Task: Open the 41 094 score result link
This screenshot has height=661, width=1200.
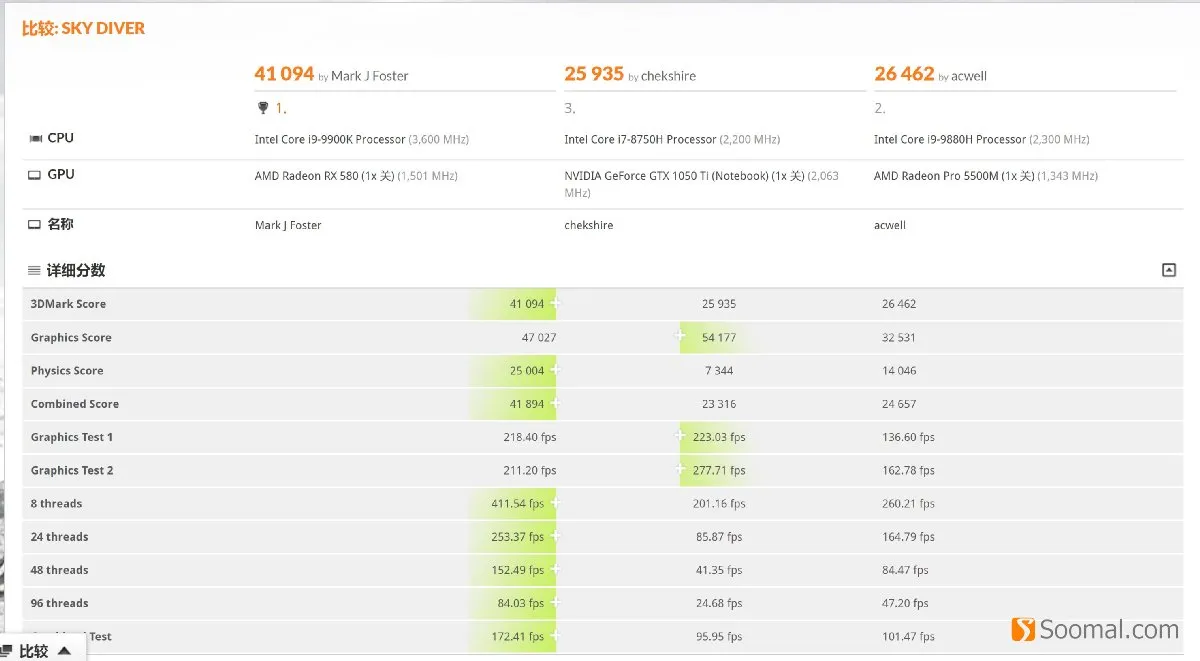Action: tap(284, 73)
